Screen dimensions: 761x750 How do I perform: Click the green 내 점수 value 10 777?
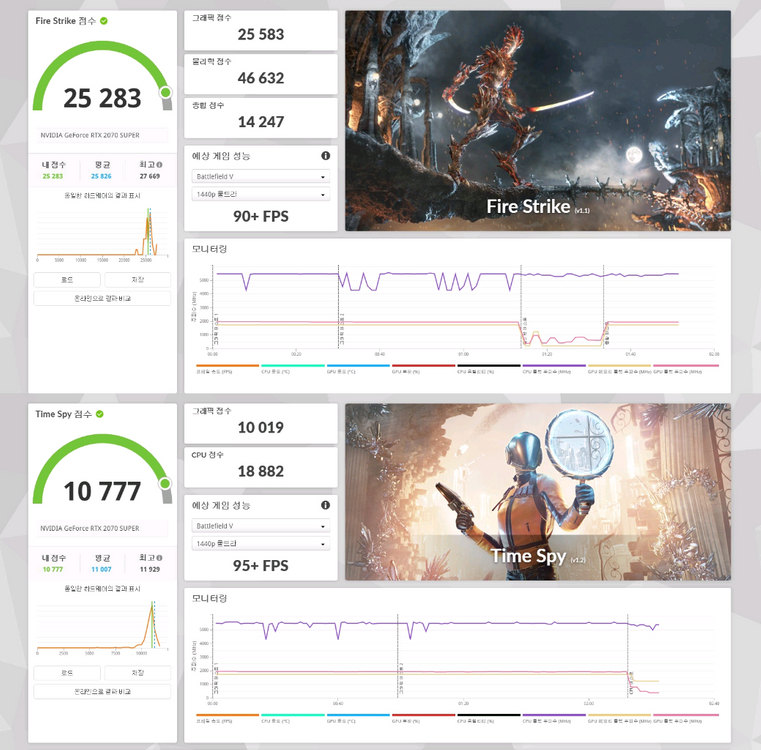(x=52, y=569)
